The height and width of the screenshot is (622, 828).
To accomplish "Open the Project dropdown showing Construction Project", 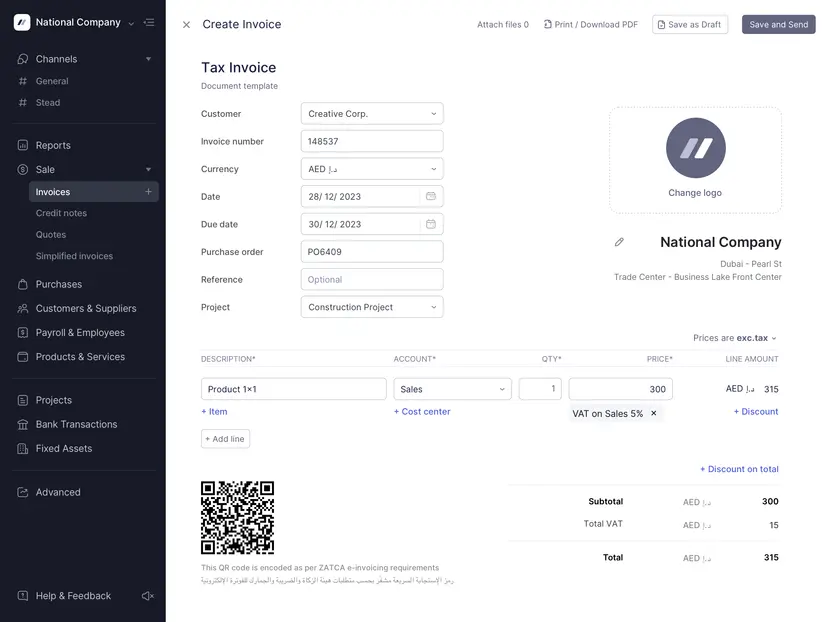I will (x=372, y=307).
